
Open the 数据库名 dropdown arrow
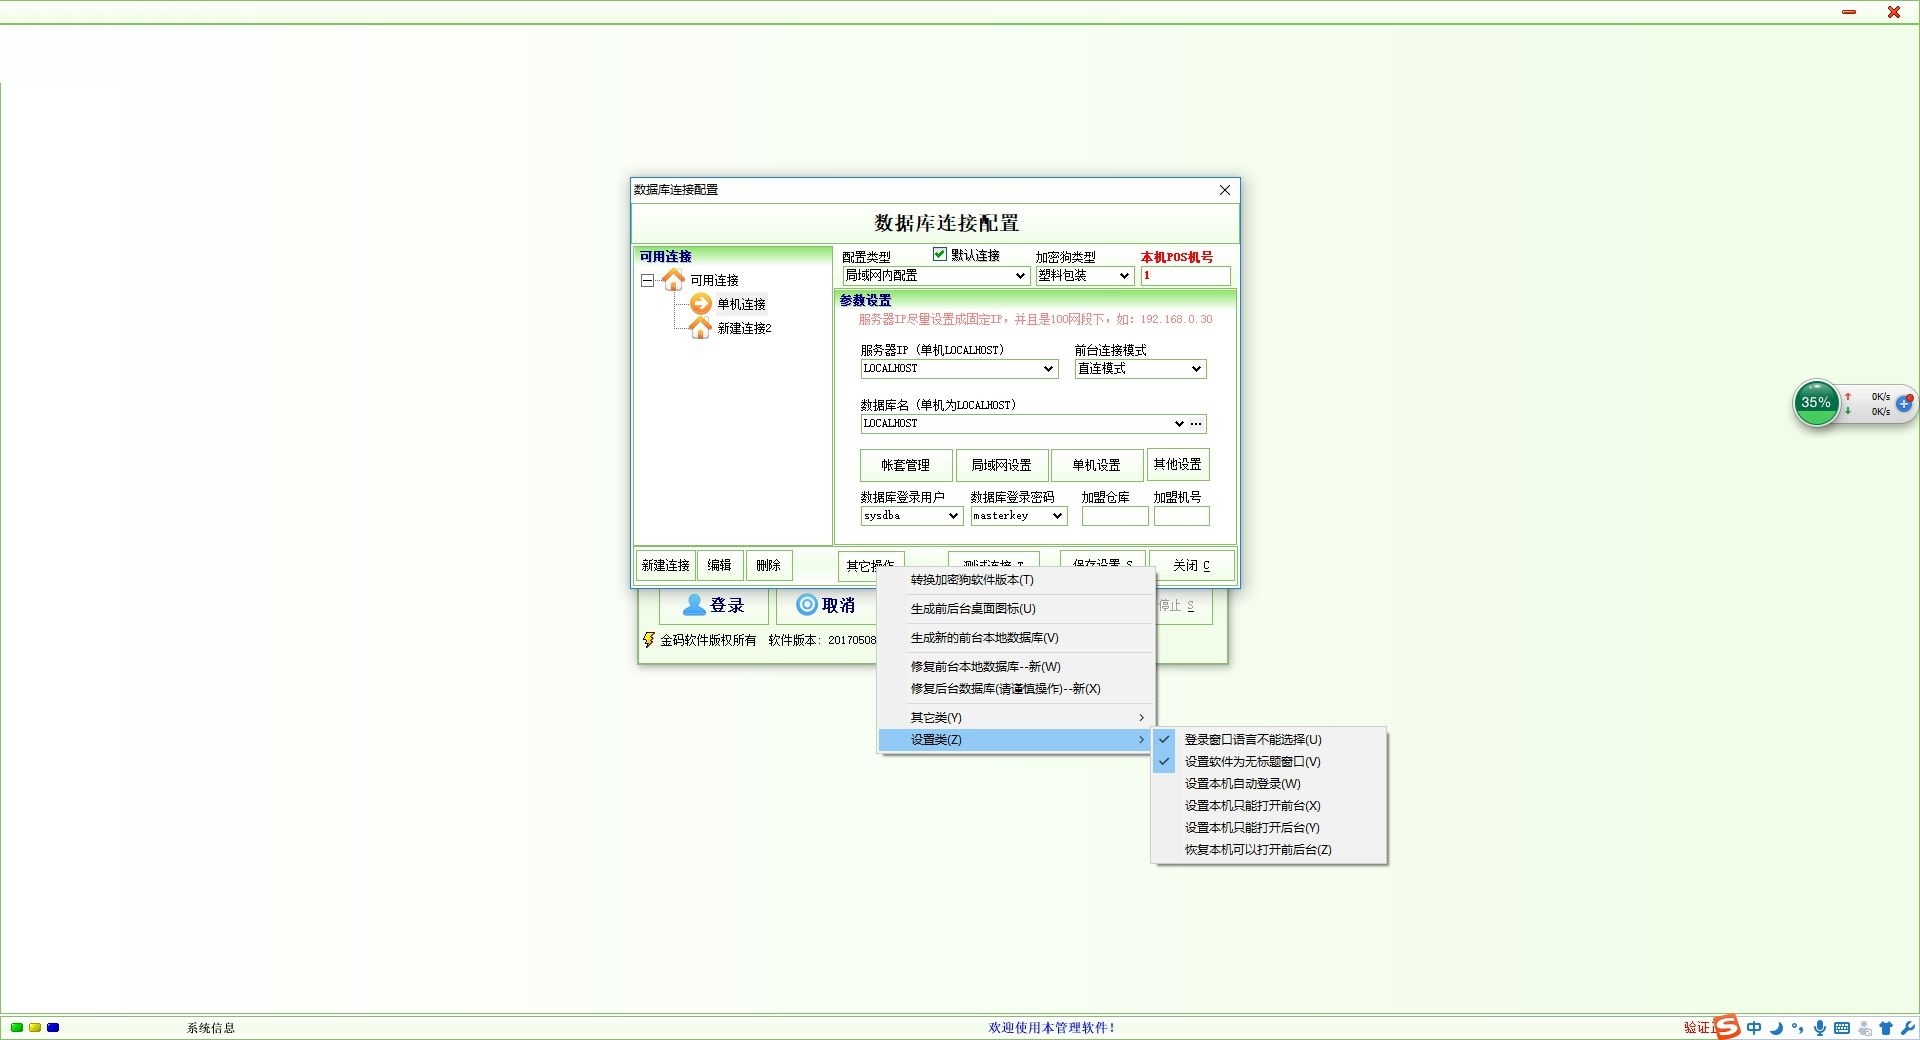point(1179,424)
